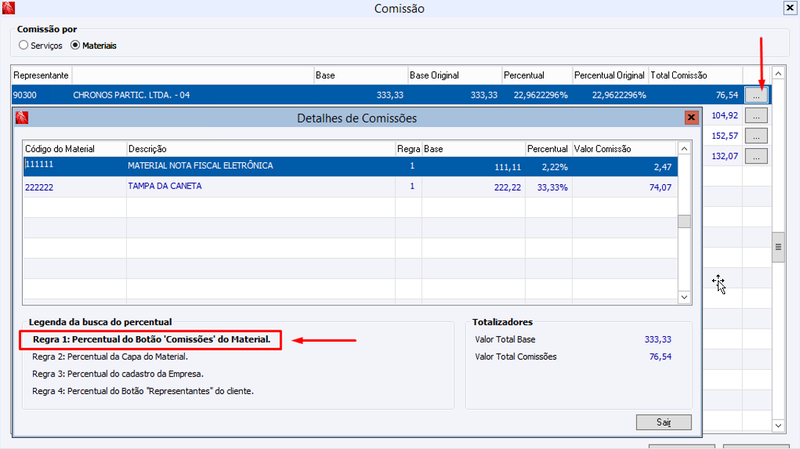Click the Base Original column header
This screenshot has width=800, height=449.
pos(455,76)
